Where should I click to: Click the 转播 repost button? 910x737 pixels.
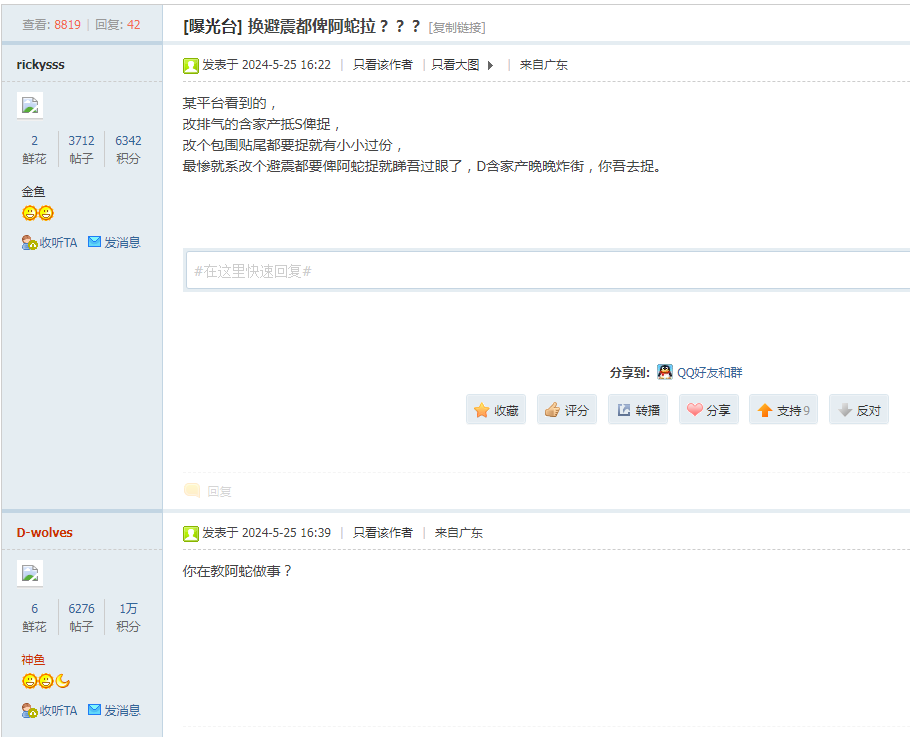tap(637, 410)
